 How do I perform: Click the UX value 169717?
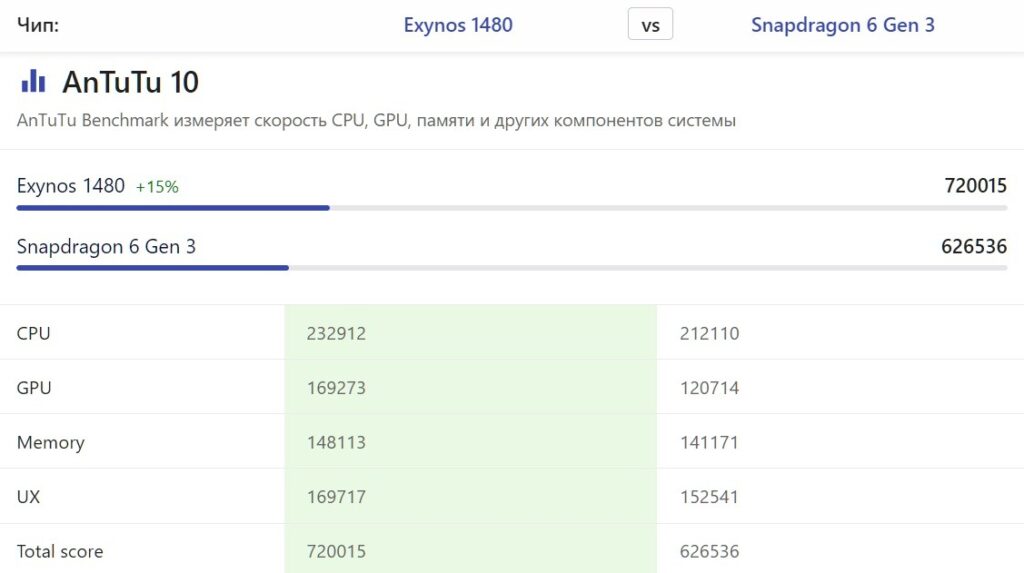point(336,497)
